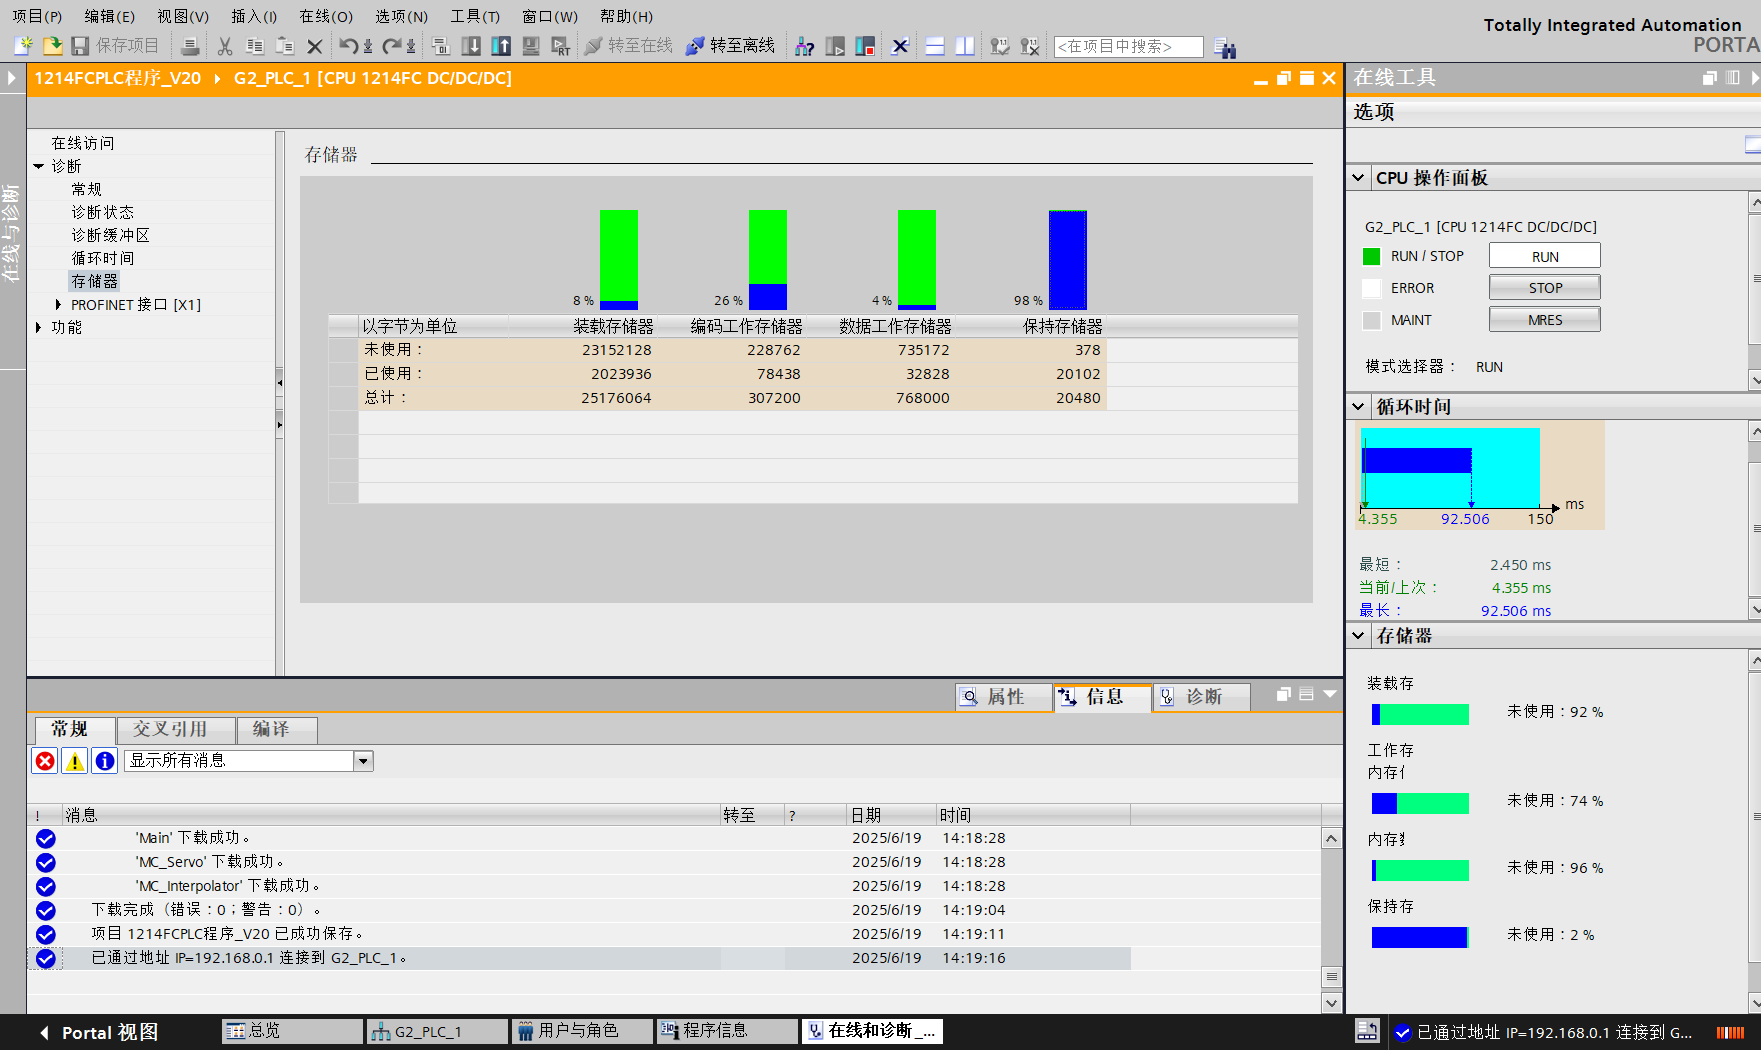Click the search-in-project binoculars icon
Viewport: 1761px width, 1050px height.
tap(1224, 47)
